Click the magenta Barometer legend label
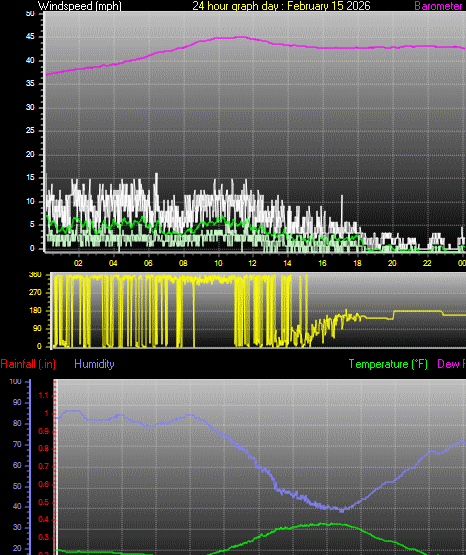The width and height of the screenshot is (466, 555). point(438,6)
